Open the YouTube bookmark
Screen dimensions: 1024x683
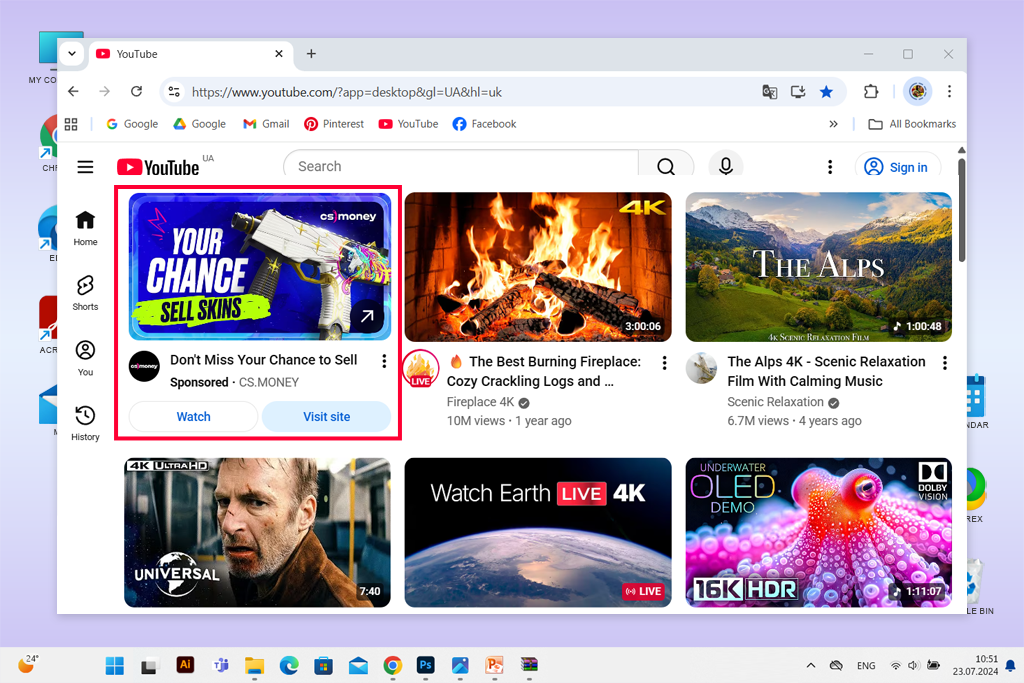[x=408, y=124]
